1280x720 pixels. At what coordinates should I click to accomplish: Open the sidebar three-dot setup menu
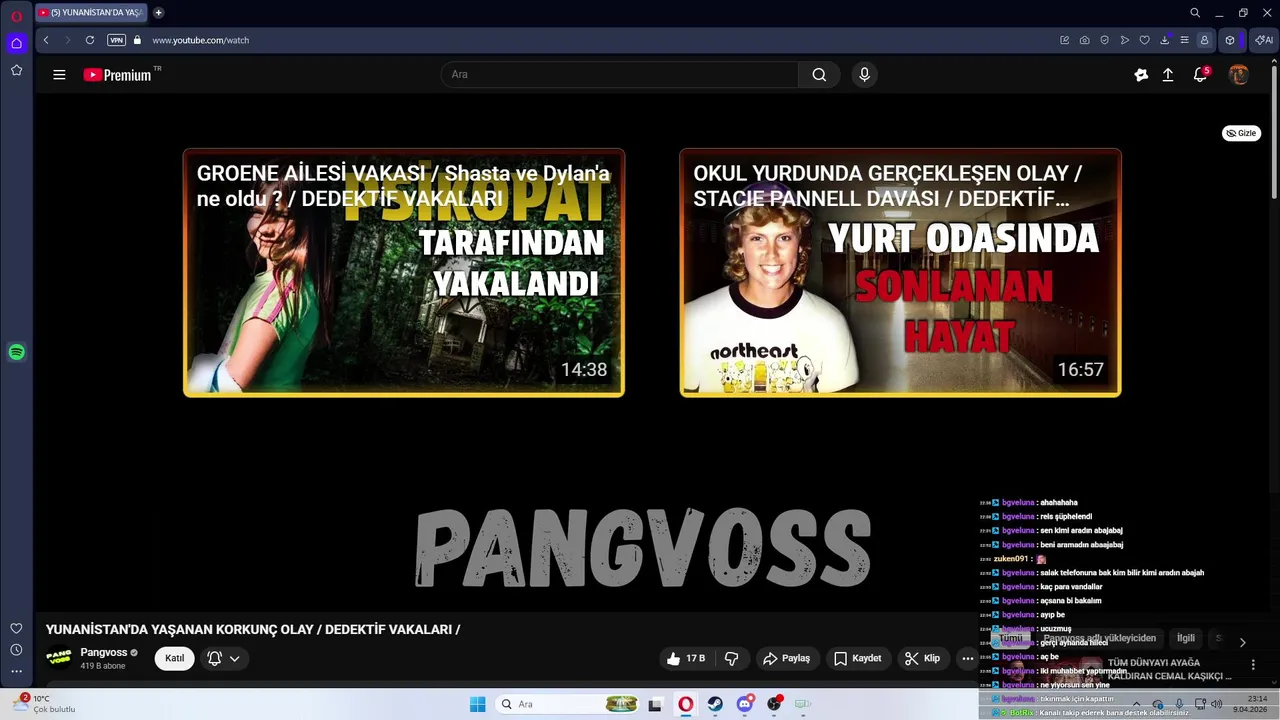pos(16,671)
